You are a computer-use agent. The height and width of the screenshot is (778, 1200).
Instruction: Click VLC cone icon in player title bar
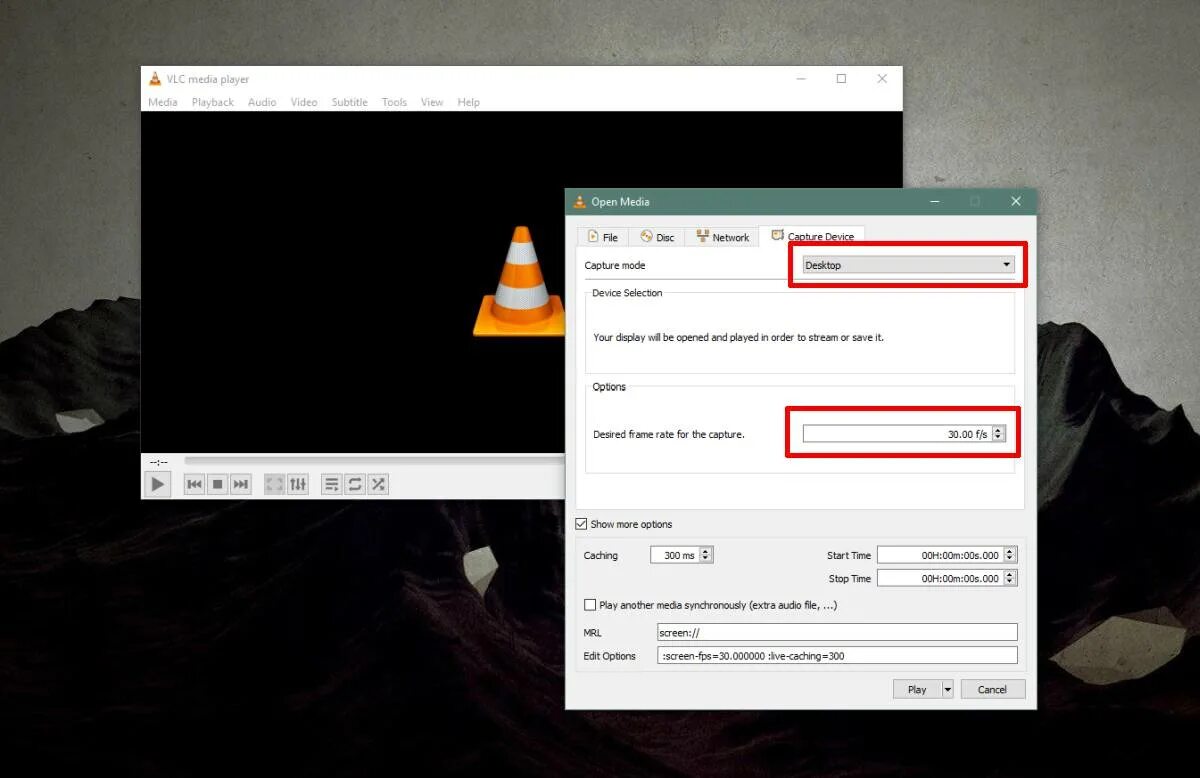click(x=154, y=79)
